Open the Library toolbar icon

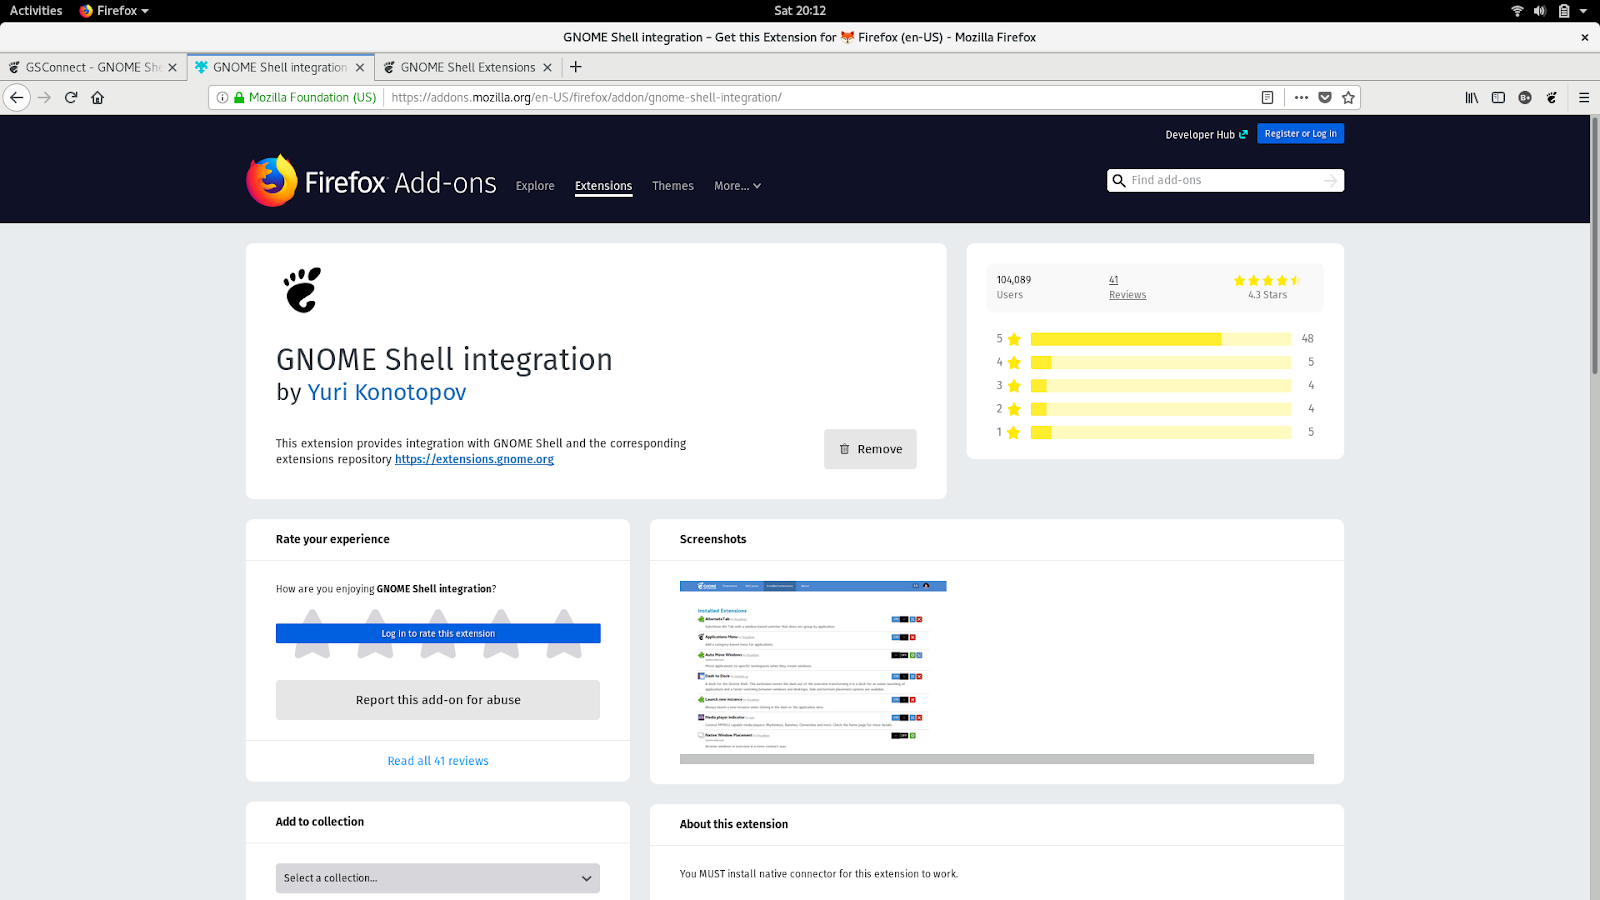pos(1472,97)
